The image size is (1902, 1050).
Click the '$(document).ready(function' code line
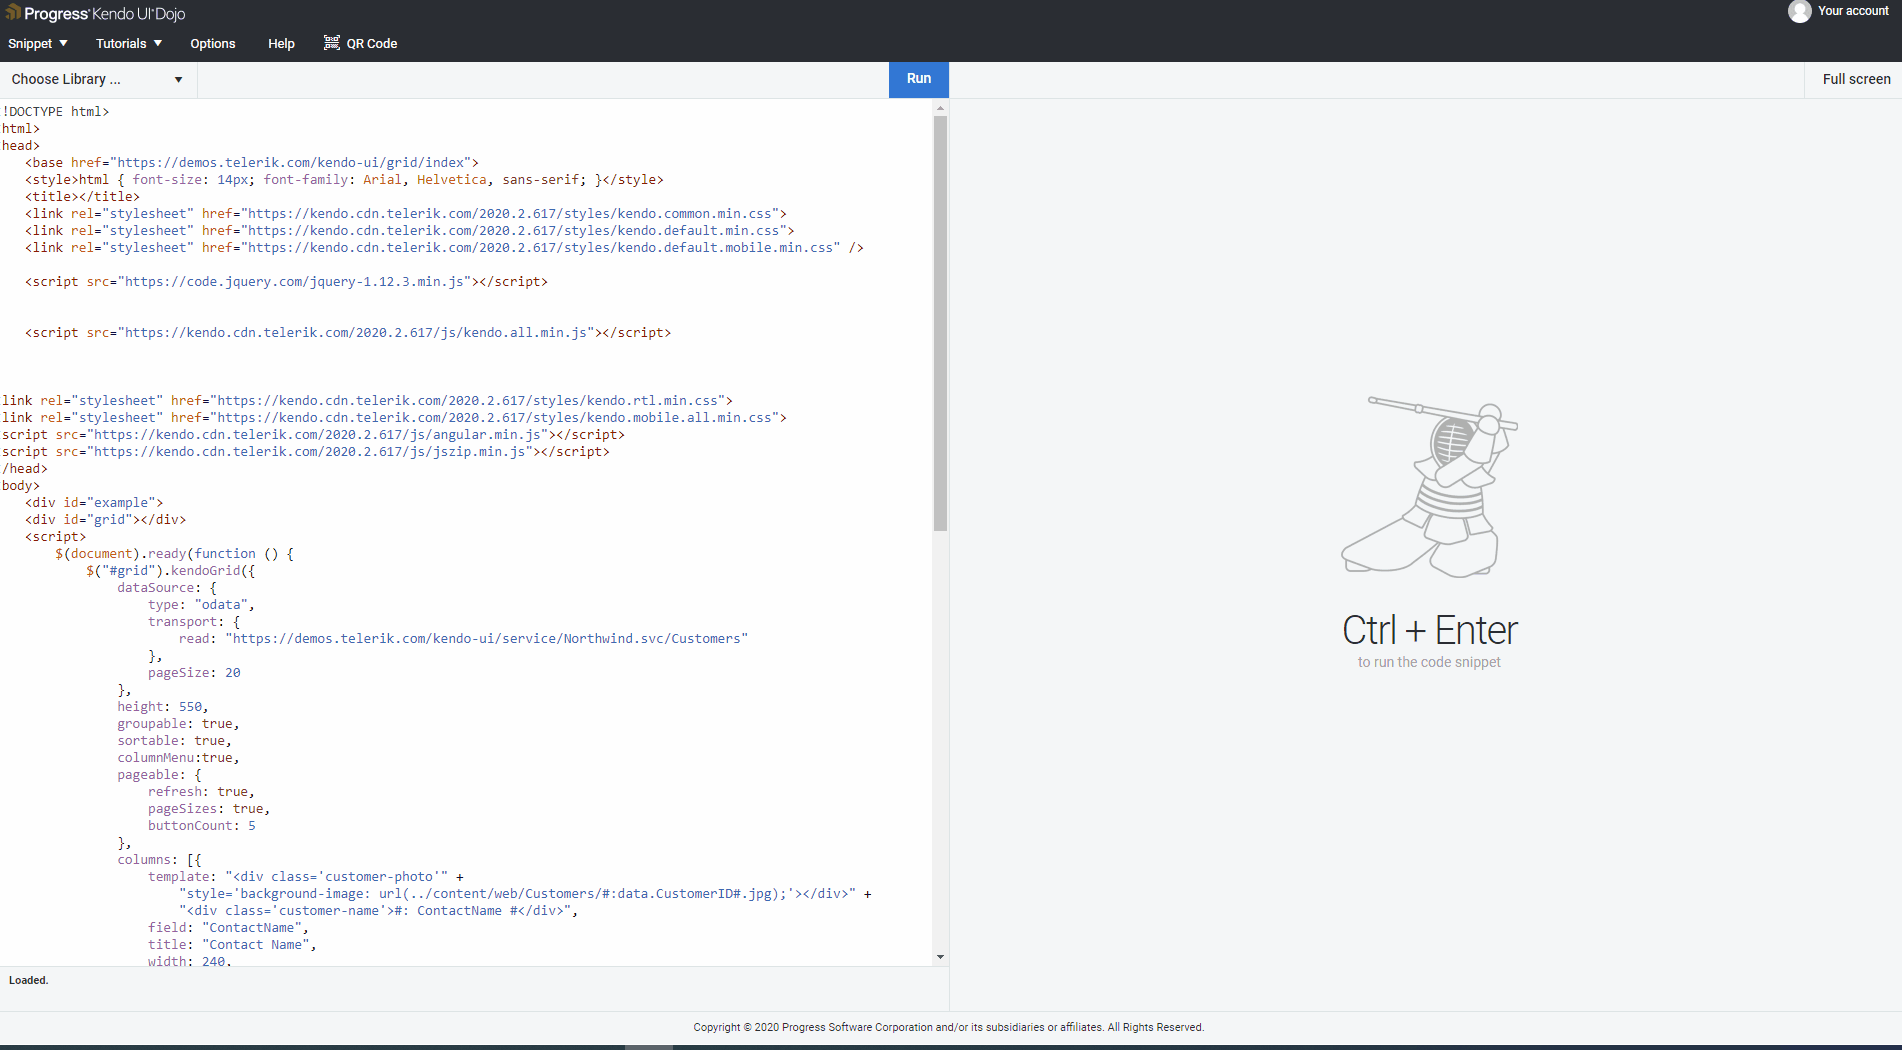pyautogui.click(x=175, y=554)
